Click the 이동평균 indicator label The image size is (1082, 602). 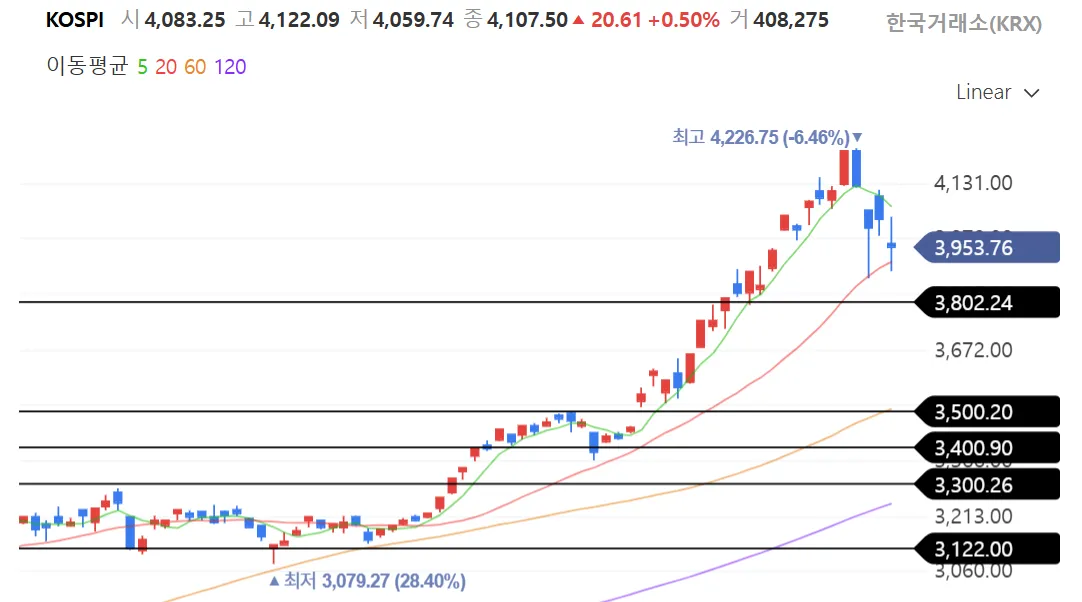tap(87, 67)
